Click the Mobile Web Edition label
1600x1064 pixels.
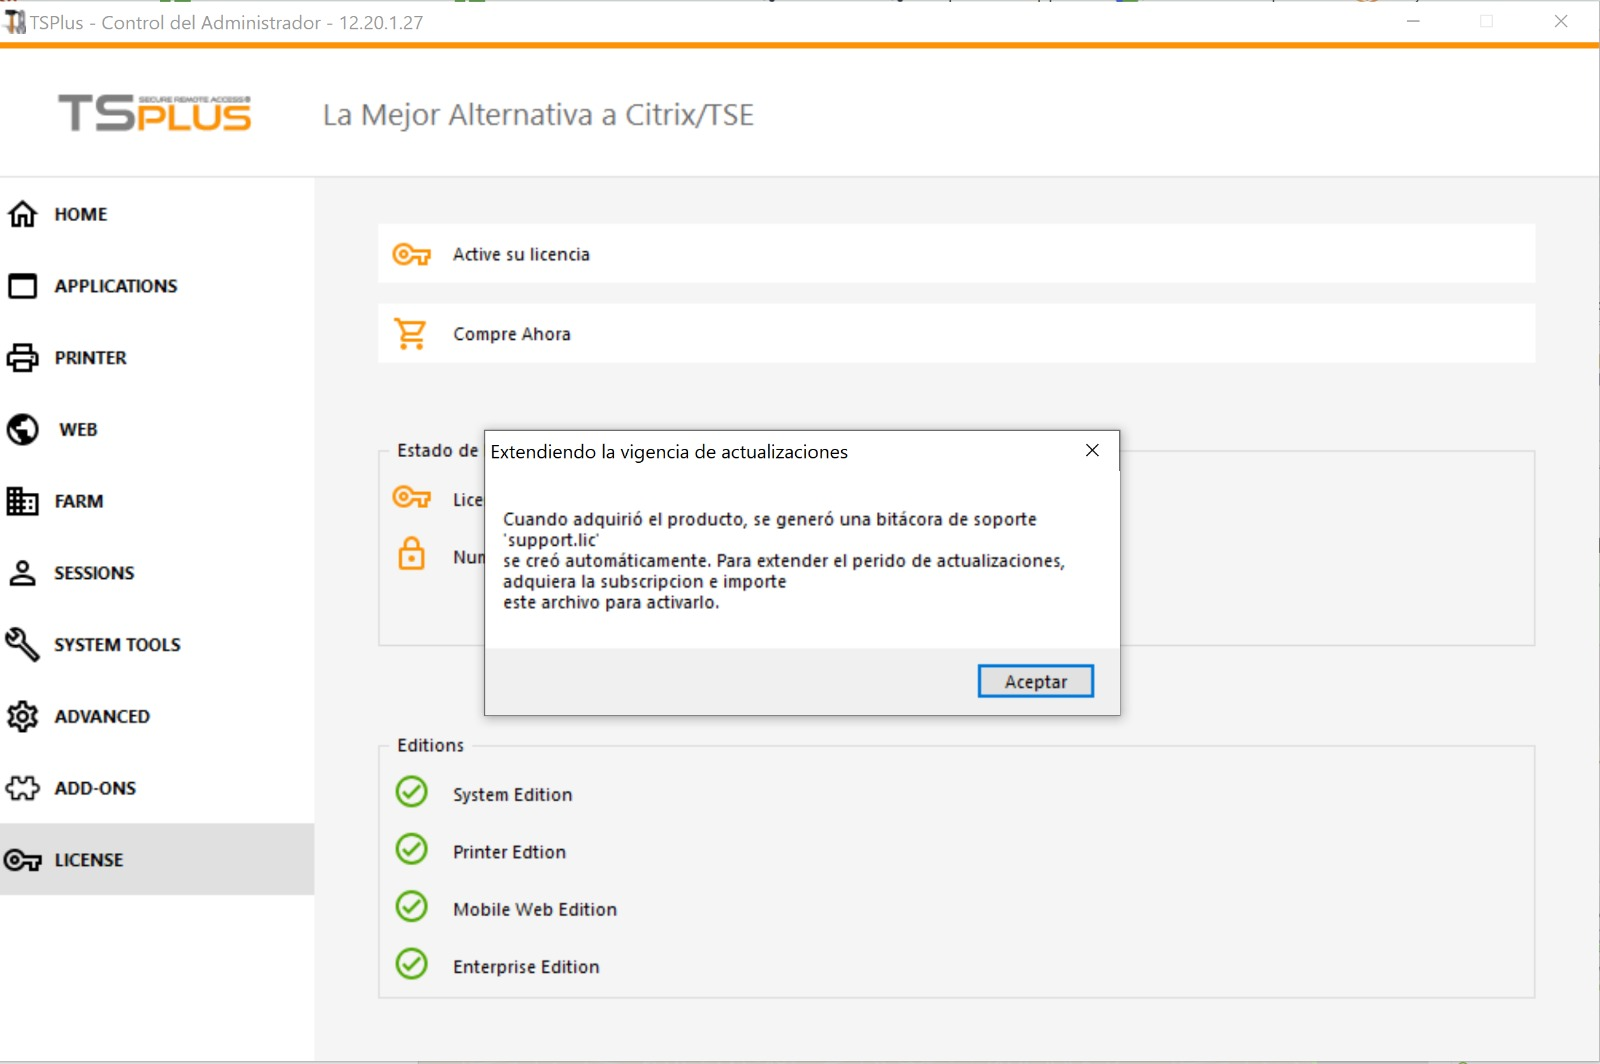tap(535, 909)
